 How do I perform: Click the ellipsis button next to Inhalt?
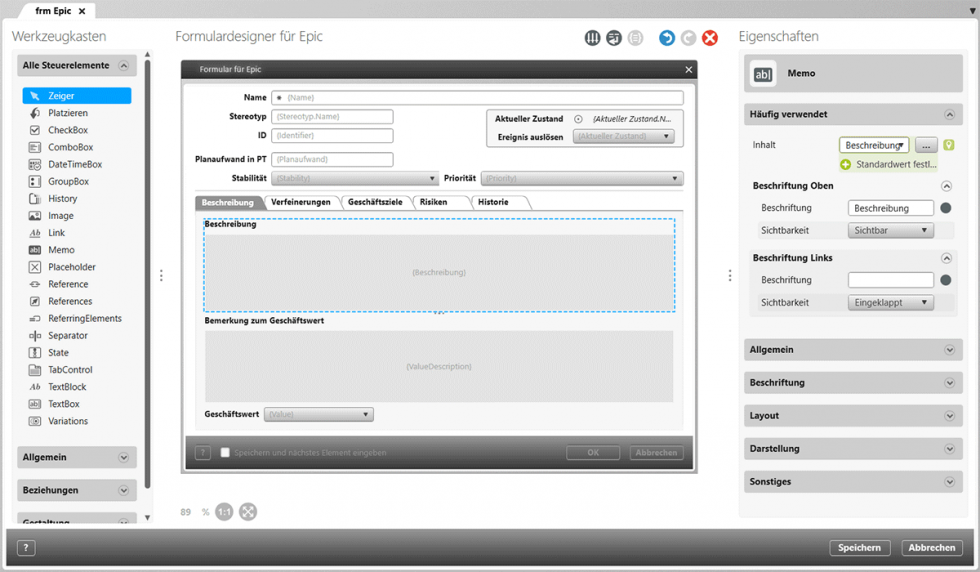pyautogui.click(x=926, y=145)
